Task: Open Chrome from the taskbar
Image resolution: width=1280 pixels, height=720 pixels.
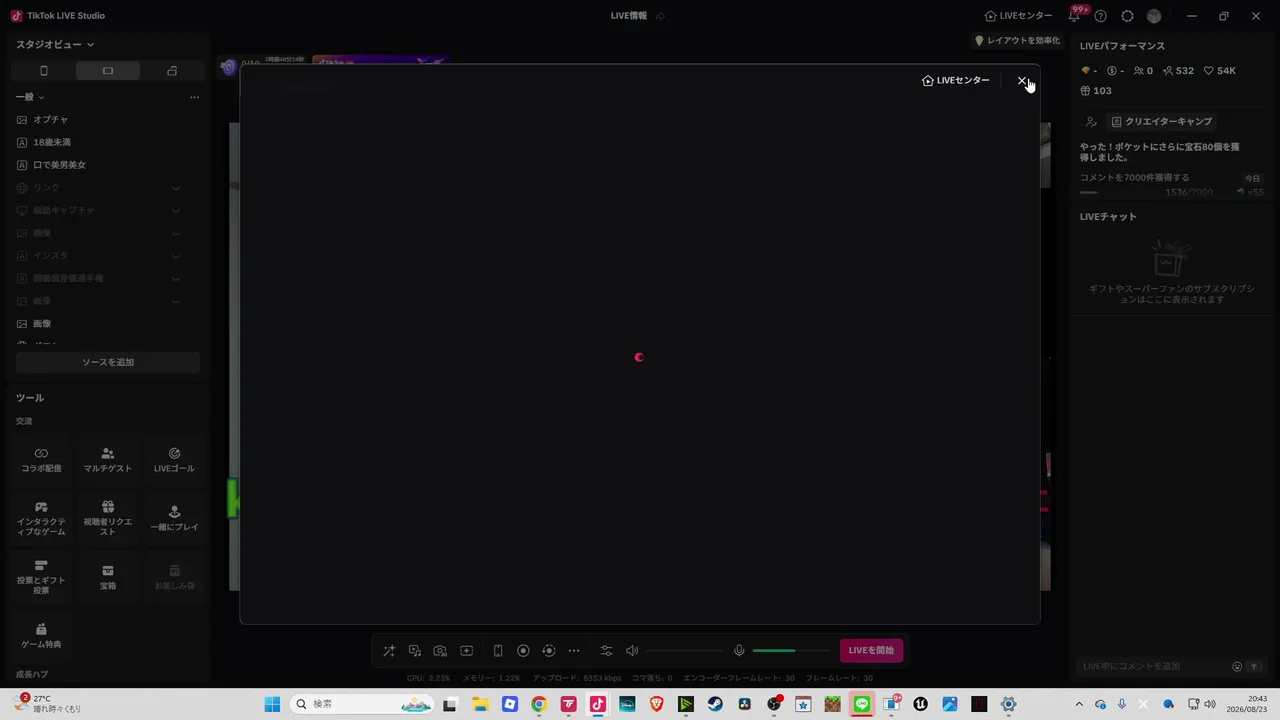Action: click(x=539, y=704)
